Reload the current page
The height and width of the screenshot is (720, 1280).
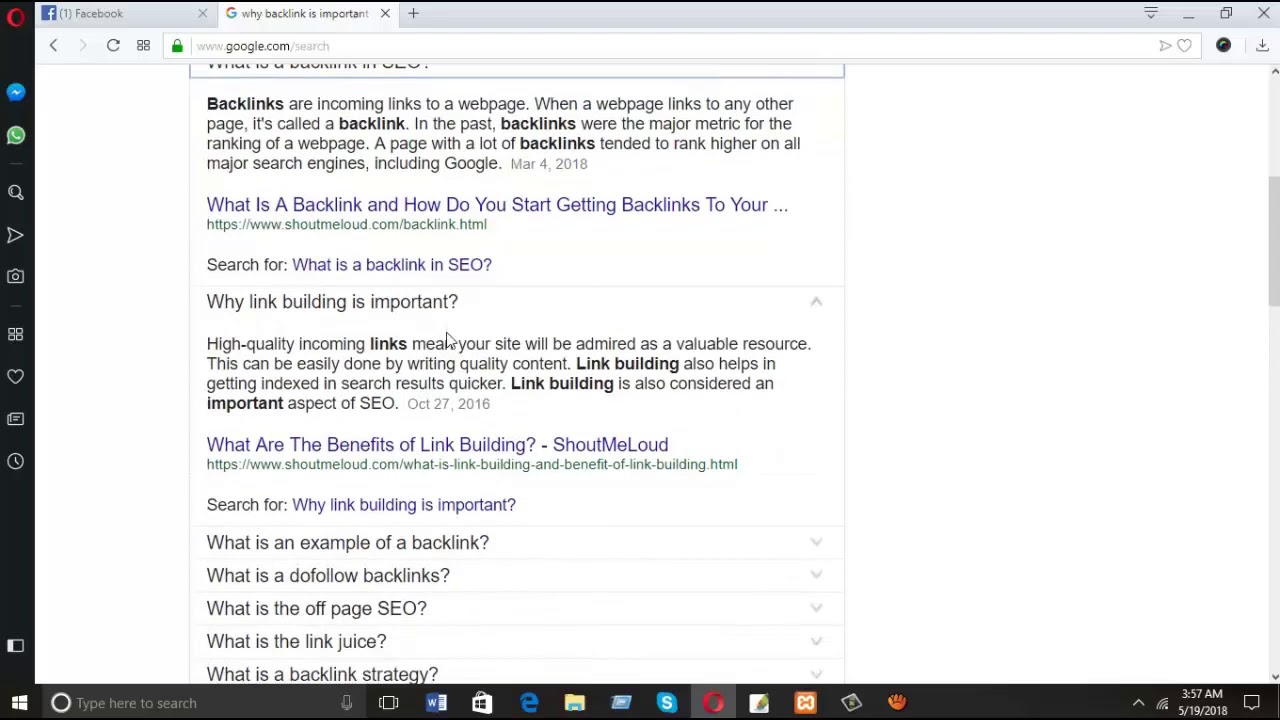click(113, 46)
